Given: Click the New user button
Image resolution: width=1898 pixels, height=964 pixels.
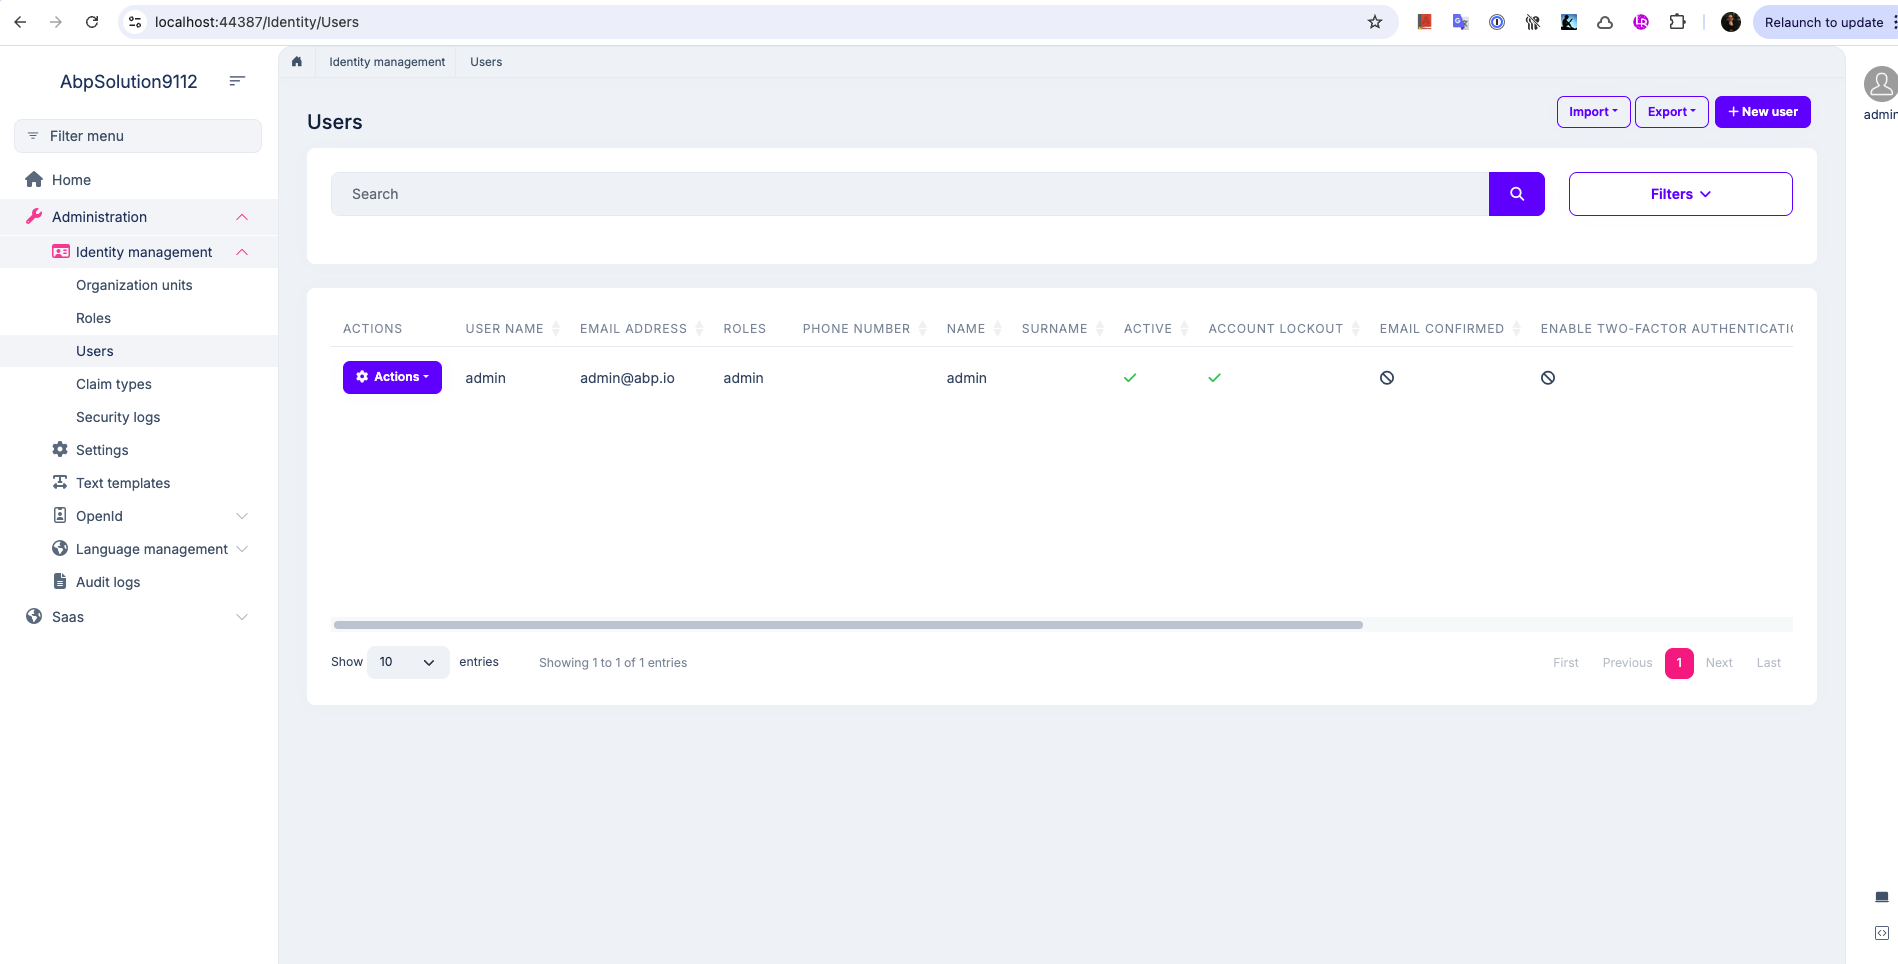Looking at the screenshot, I should point(1762,112).
